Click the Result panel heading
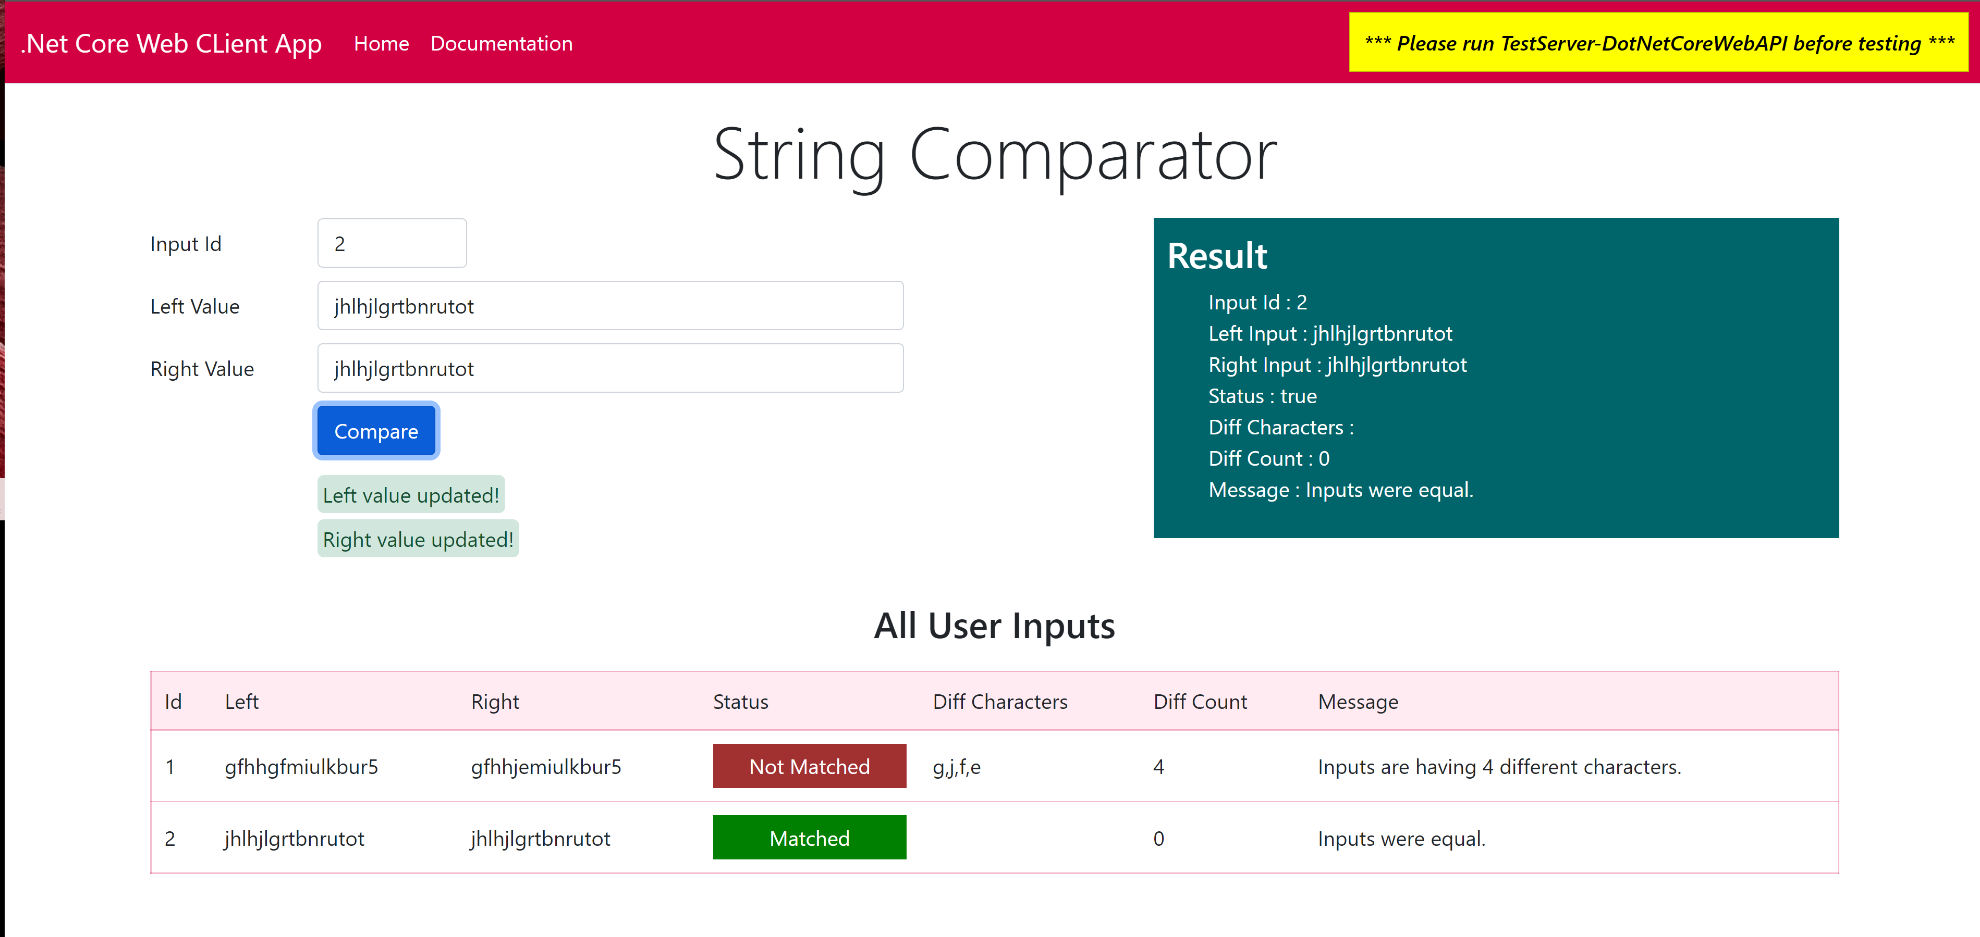 (x=1217, y=256)
